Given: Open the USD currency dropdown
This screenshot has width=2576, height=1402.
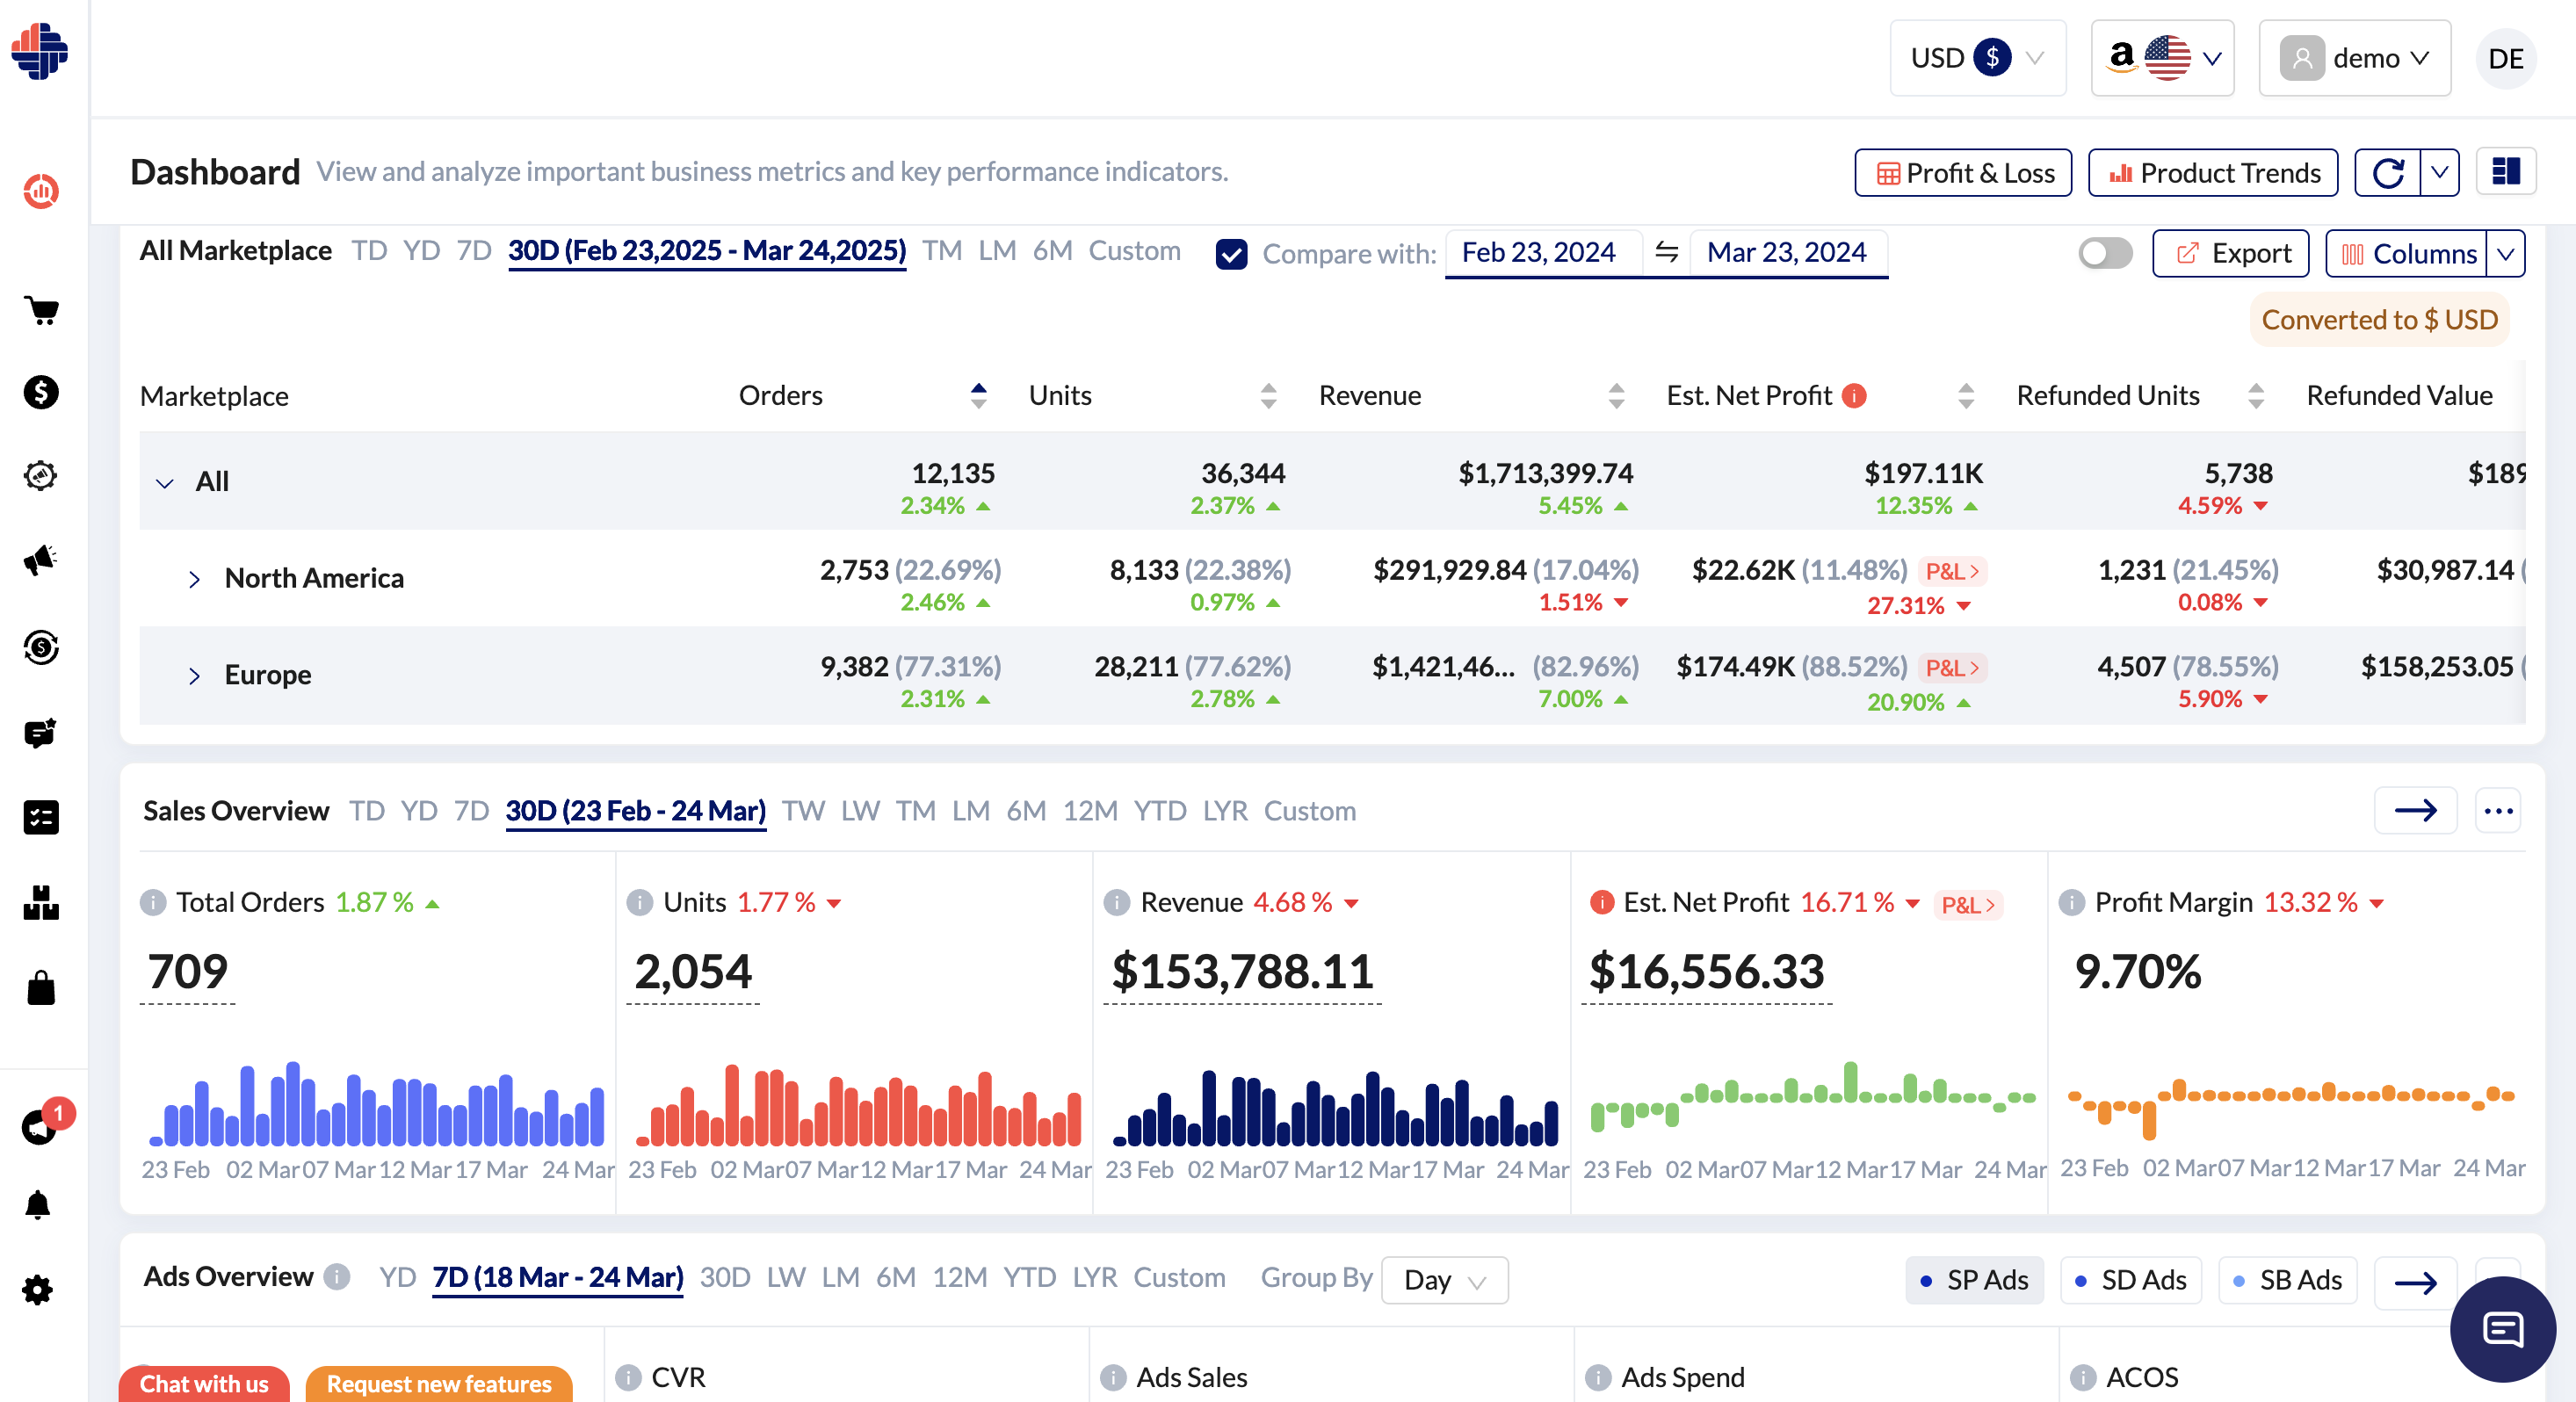Looking at the screenshot, I should tap(1977, 57).
